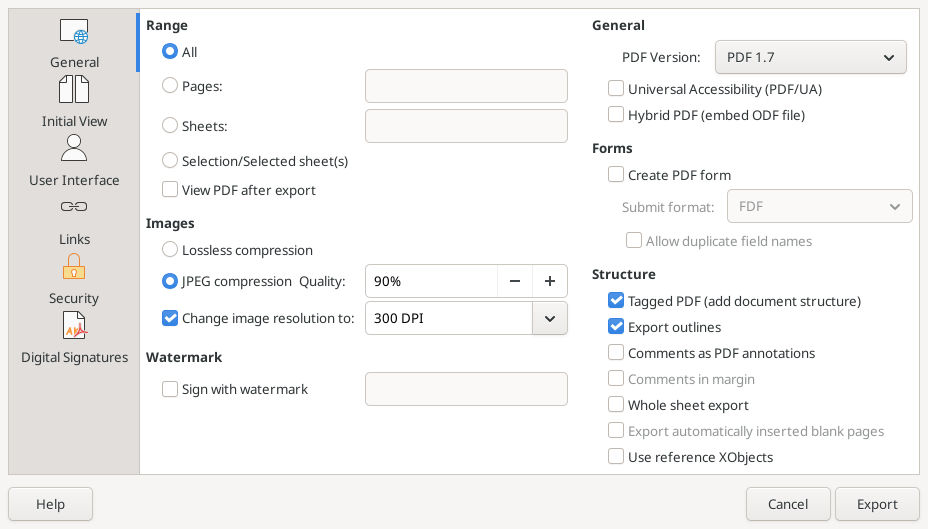
Task: Choose Lossless compression for images
Action: click(170, 250)
